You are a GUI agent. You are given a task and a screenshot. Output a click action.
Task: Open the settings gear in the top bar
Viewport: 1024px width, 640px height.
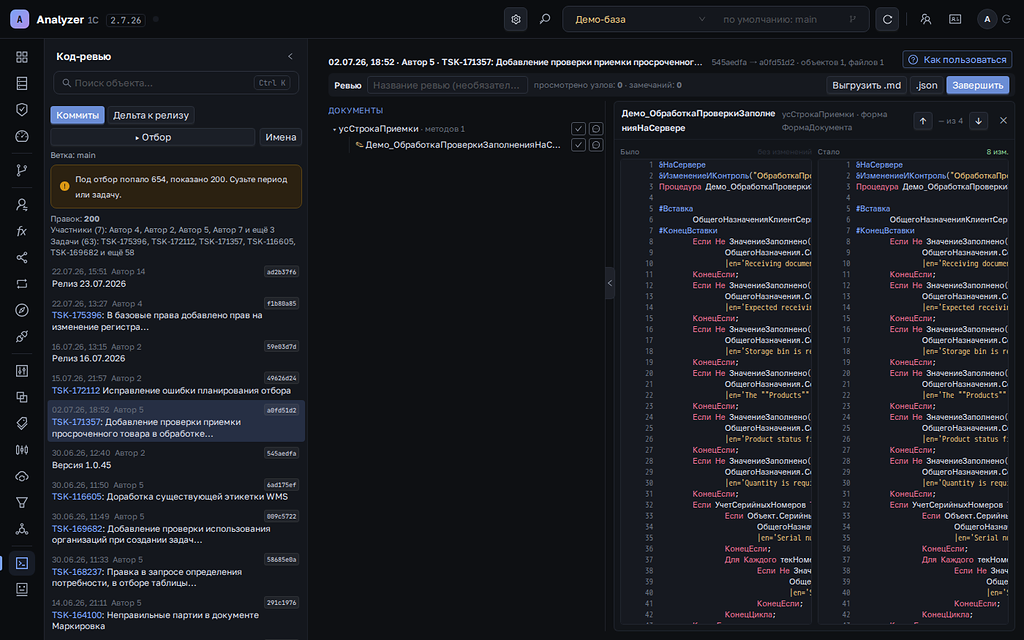pos(515,20)
